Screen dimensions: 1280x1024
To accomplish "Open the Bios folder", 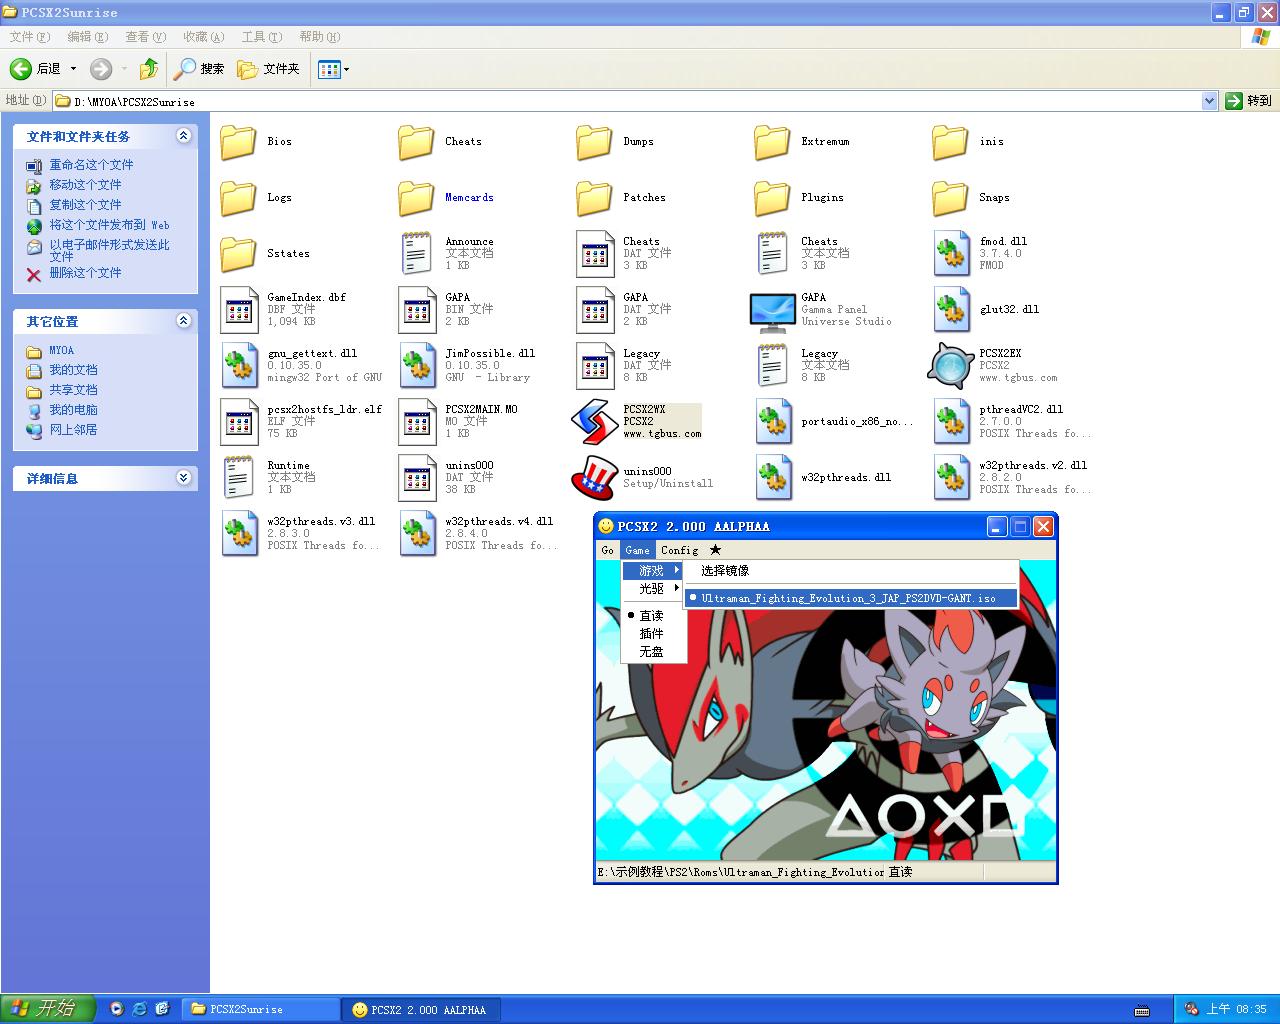I will [238, 142].
